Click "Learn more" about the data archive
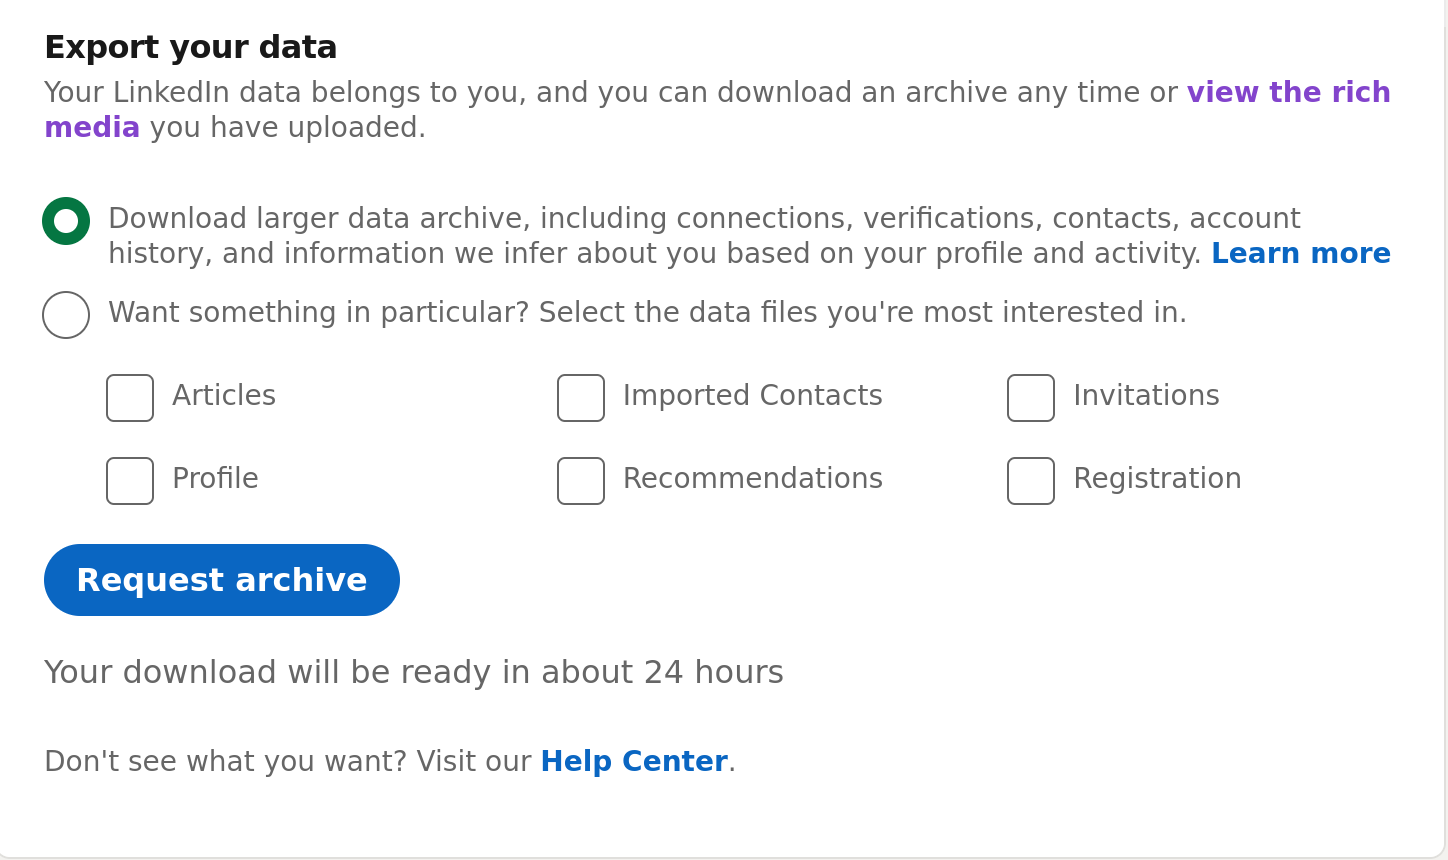The width and height of the screenshot is (1448, 860). tap(1301, 253)
